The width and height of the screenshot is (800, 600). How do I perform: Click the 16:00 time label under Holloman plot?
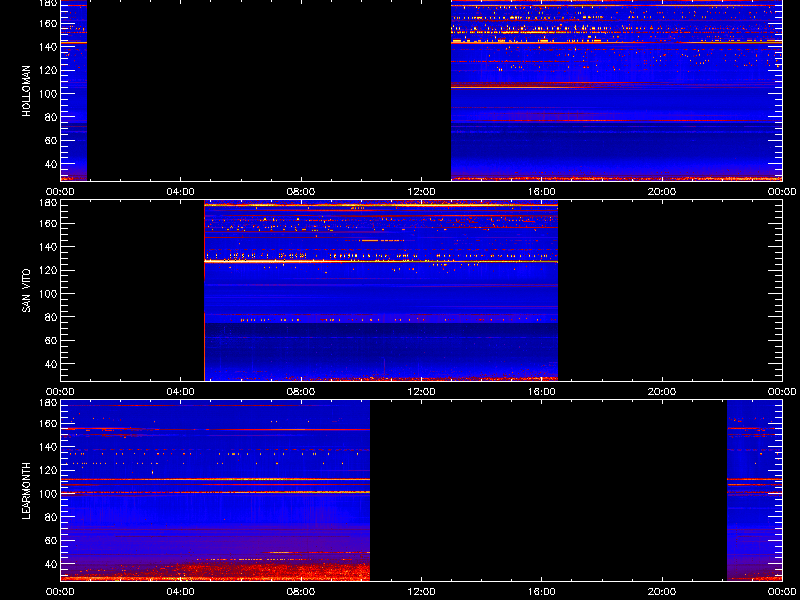[542, 192]
